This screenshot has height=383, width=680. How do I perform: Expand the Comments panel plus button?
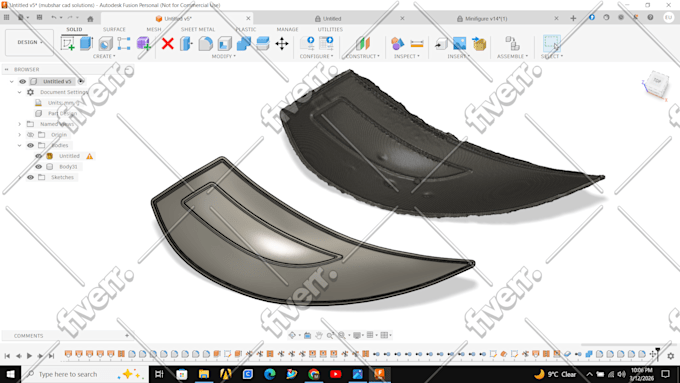127,335
